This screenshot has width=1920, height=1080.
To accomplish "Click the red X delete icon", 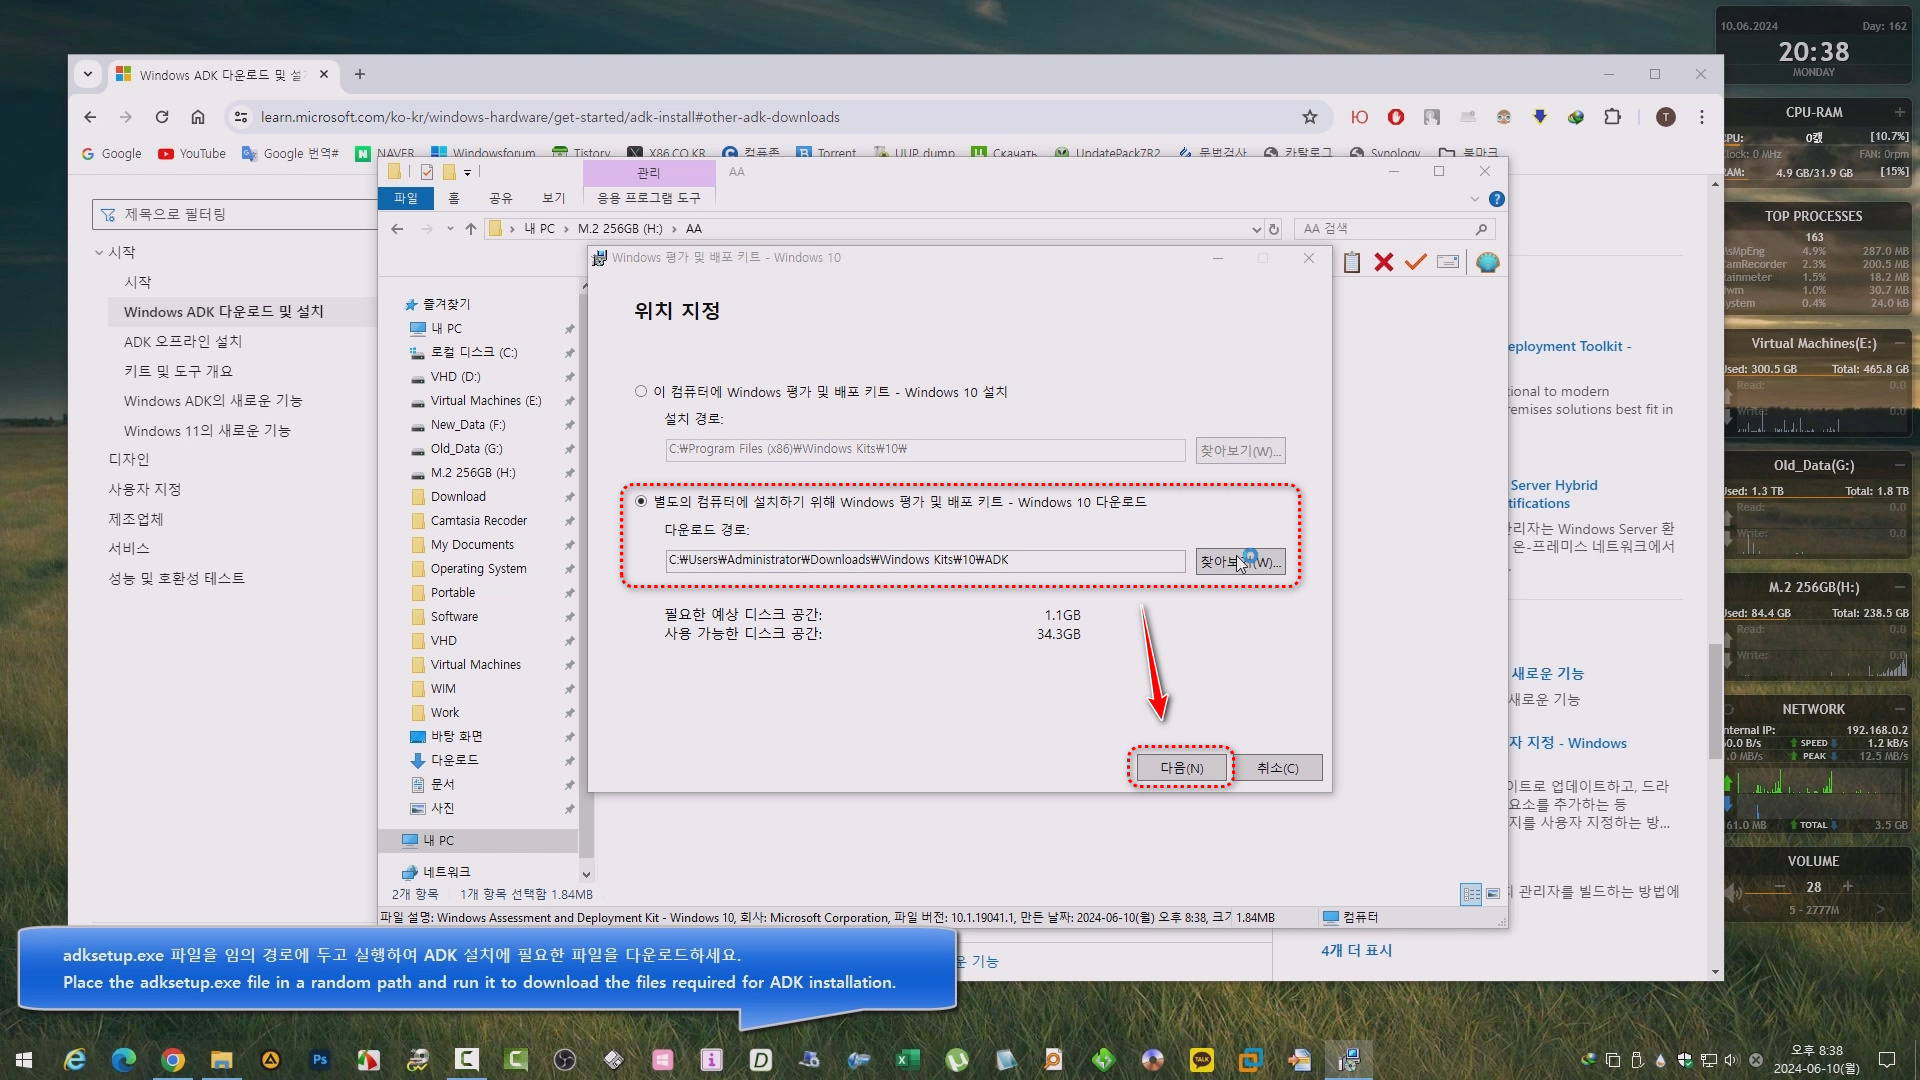I will click(1383, 262).
